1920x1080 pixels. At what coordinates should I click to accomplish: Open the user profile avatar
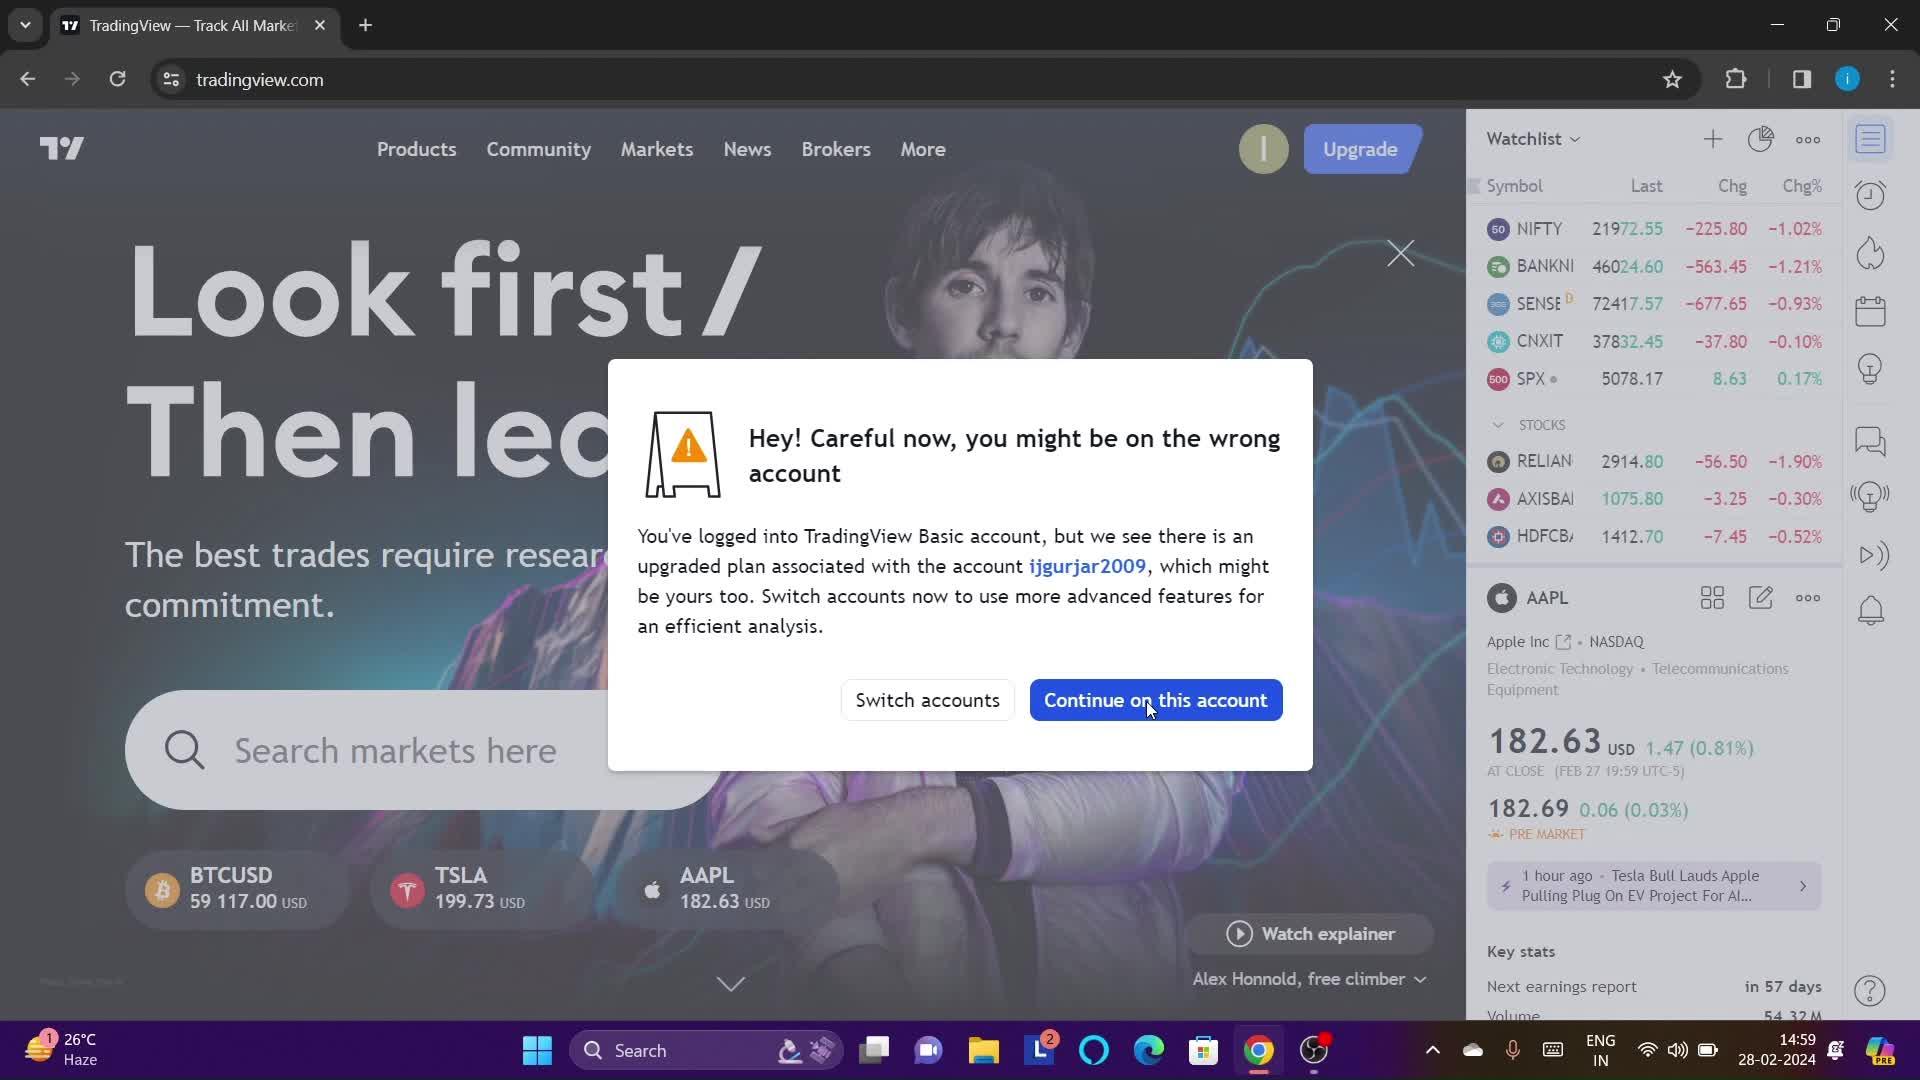click(x=1263, y=149)
